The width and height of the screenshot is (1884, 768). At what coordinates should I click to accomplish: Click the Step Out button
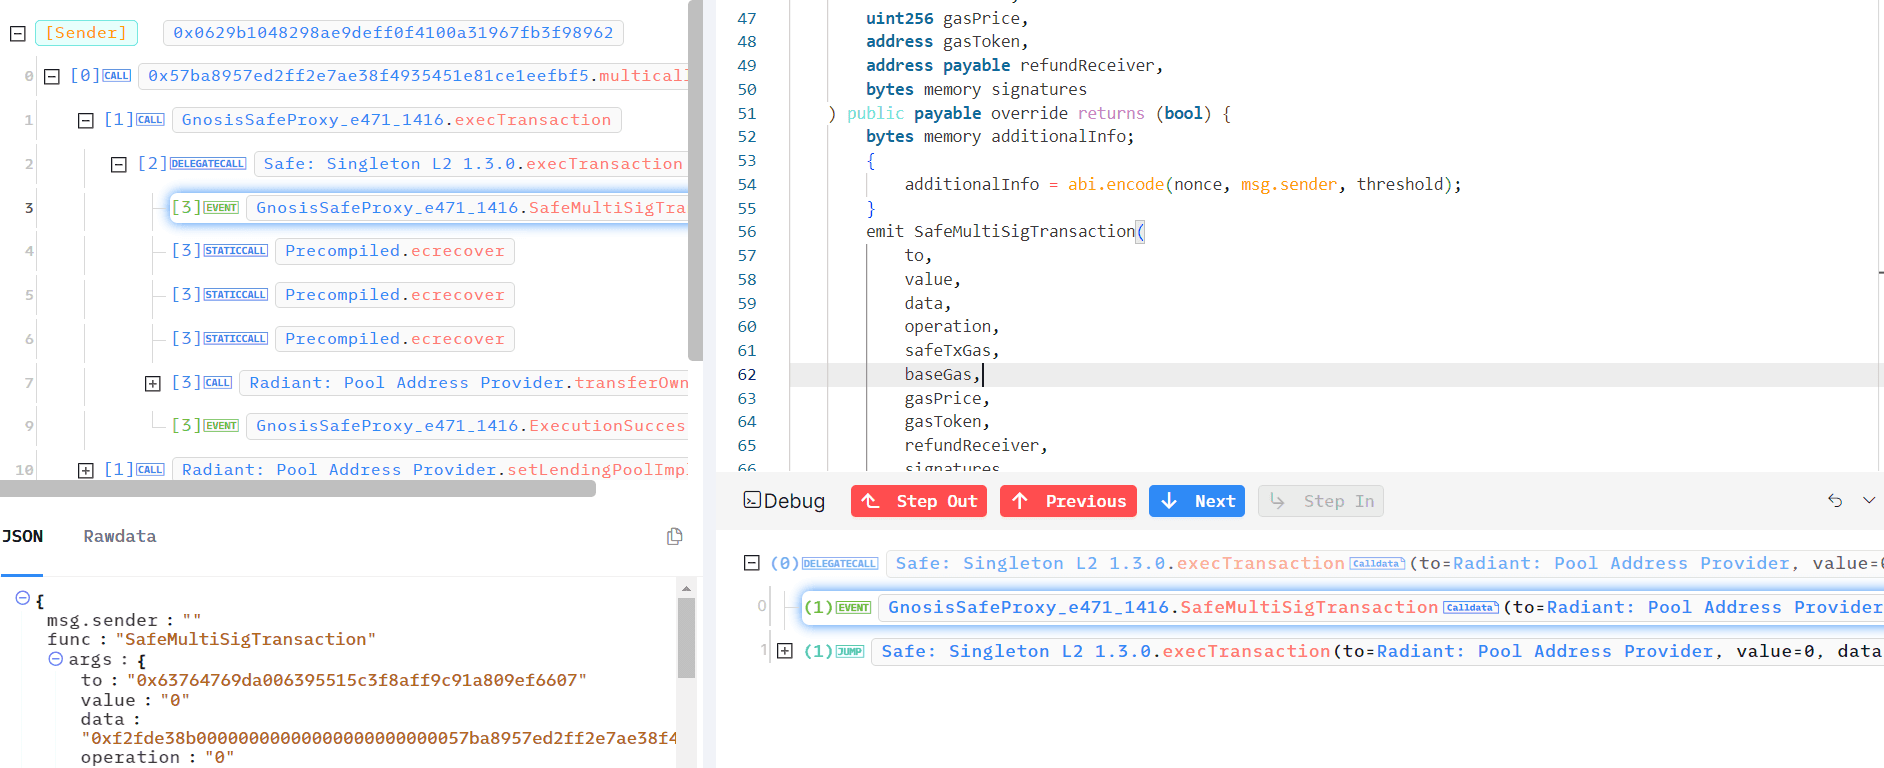(918, 501)
